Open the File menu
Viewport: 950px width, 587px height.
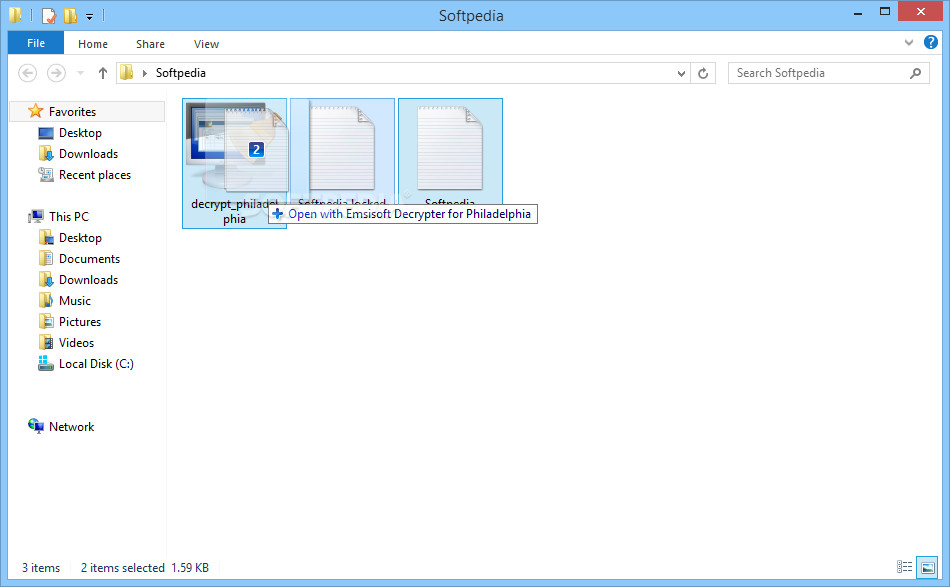point(36,44)
